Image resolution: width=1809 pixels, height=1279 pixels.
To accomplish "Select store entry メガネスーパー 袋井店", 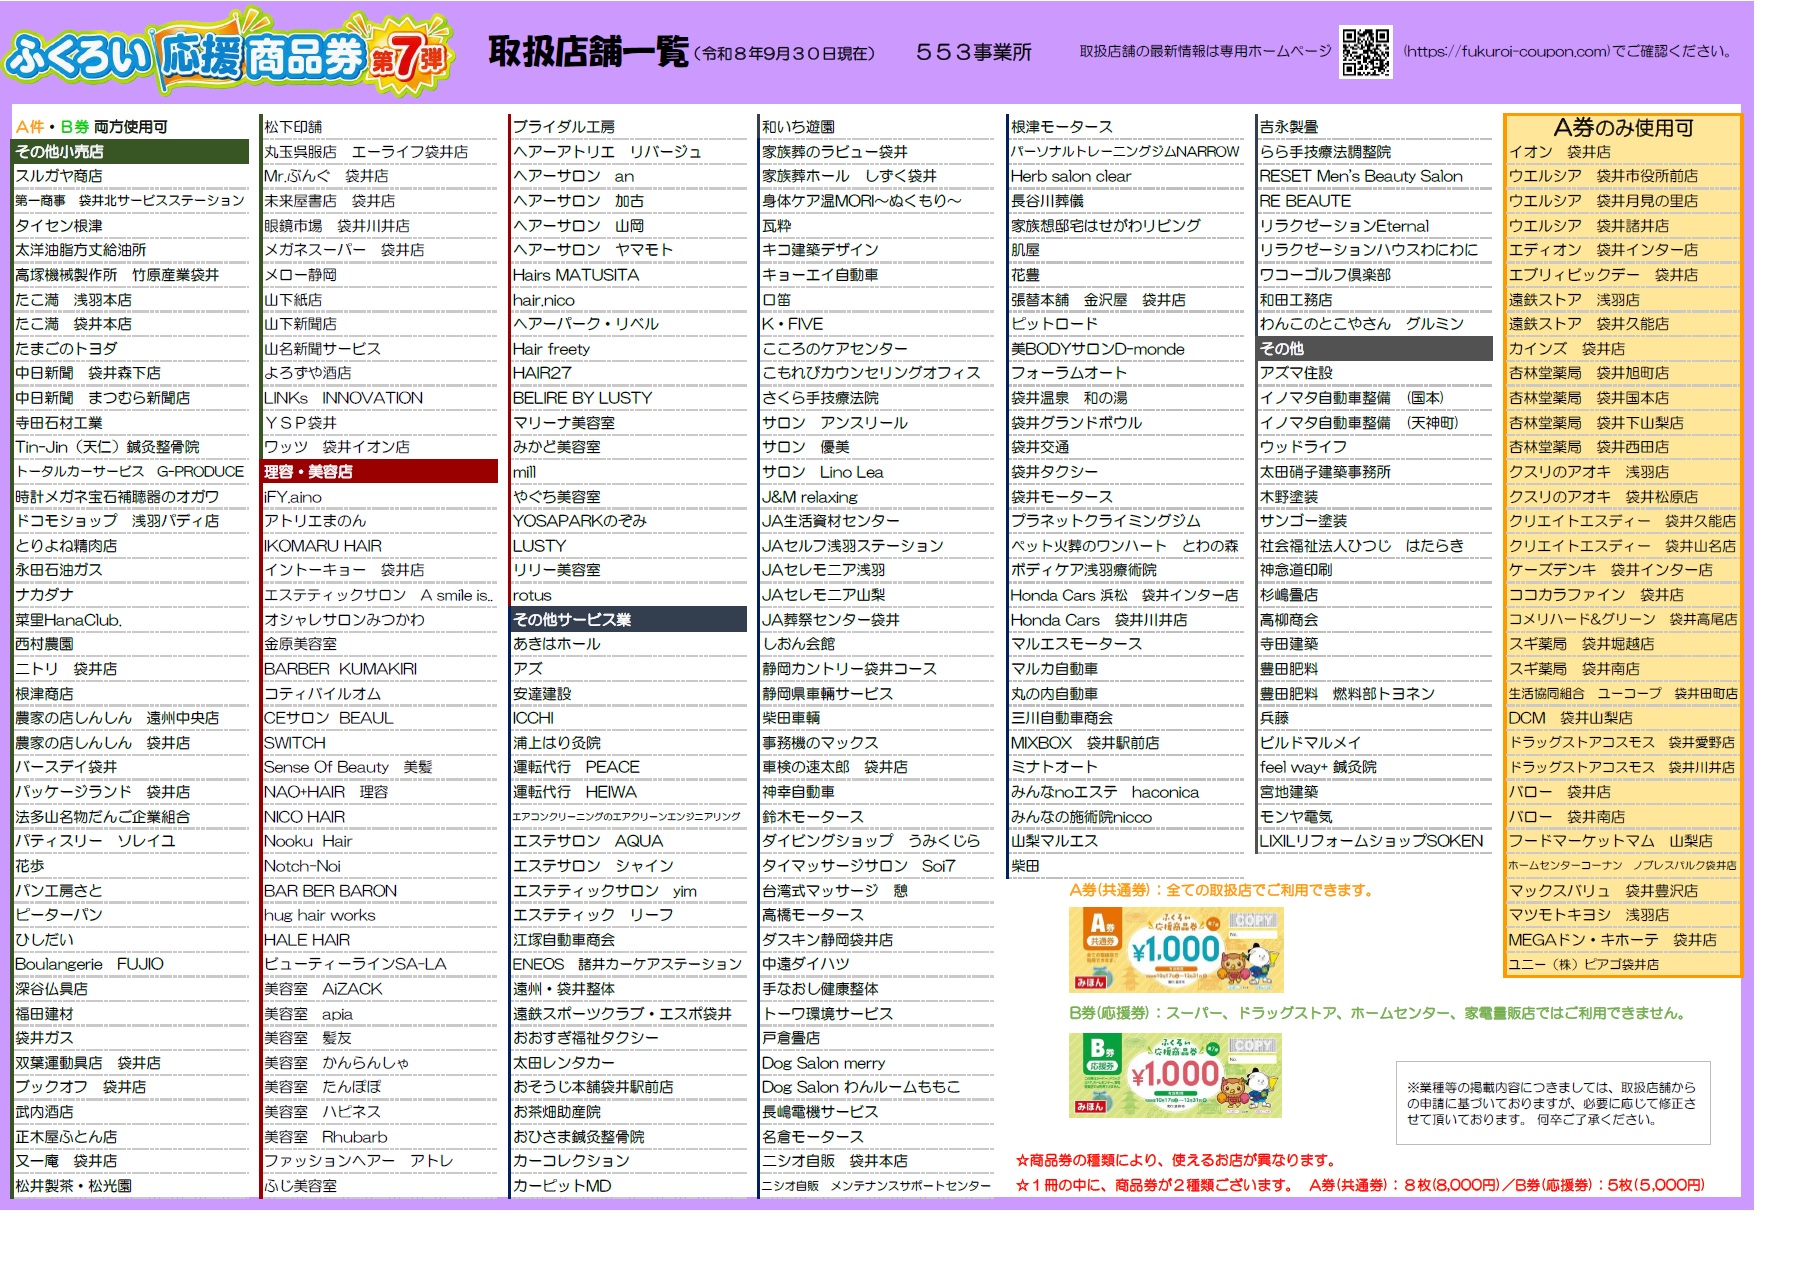I will (344, 250).
